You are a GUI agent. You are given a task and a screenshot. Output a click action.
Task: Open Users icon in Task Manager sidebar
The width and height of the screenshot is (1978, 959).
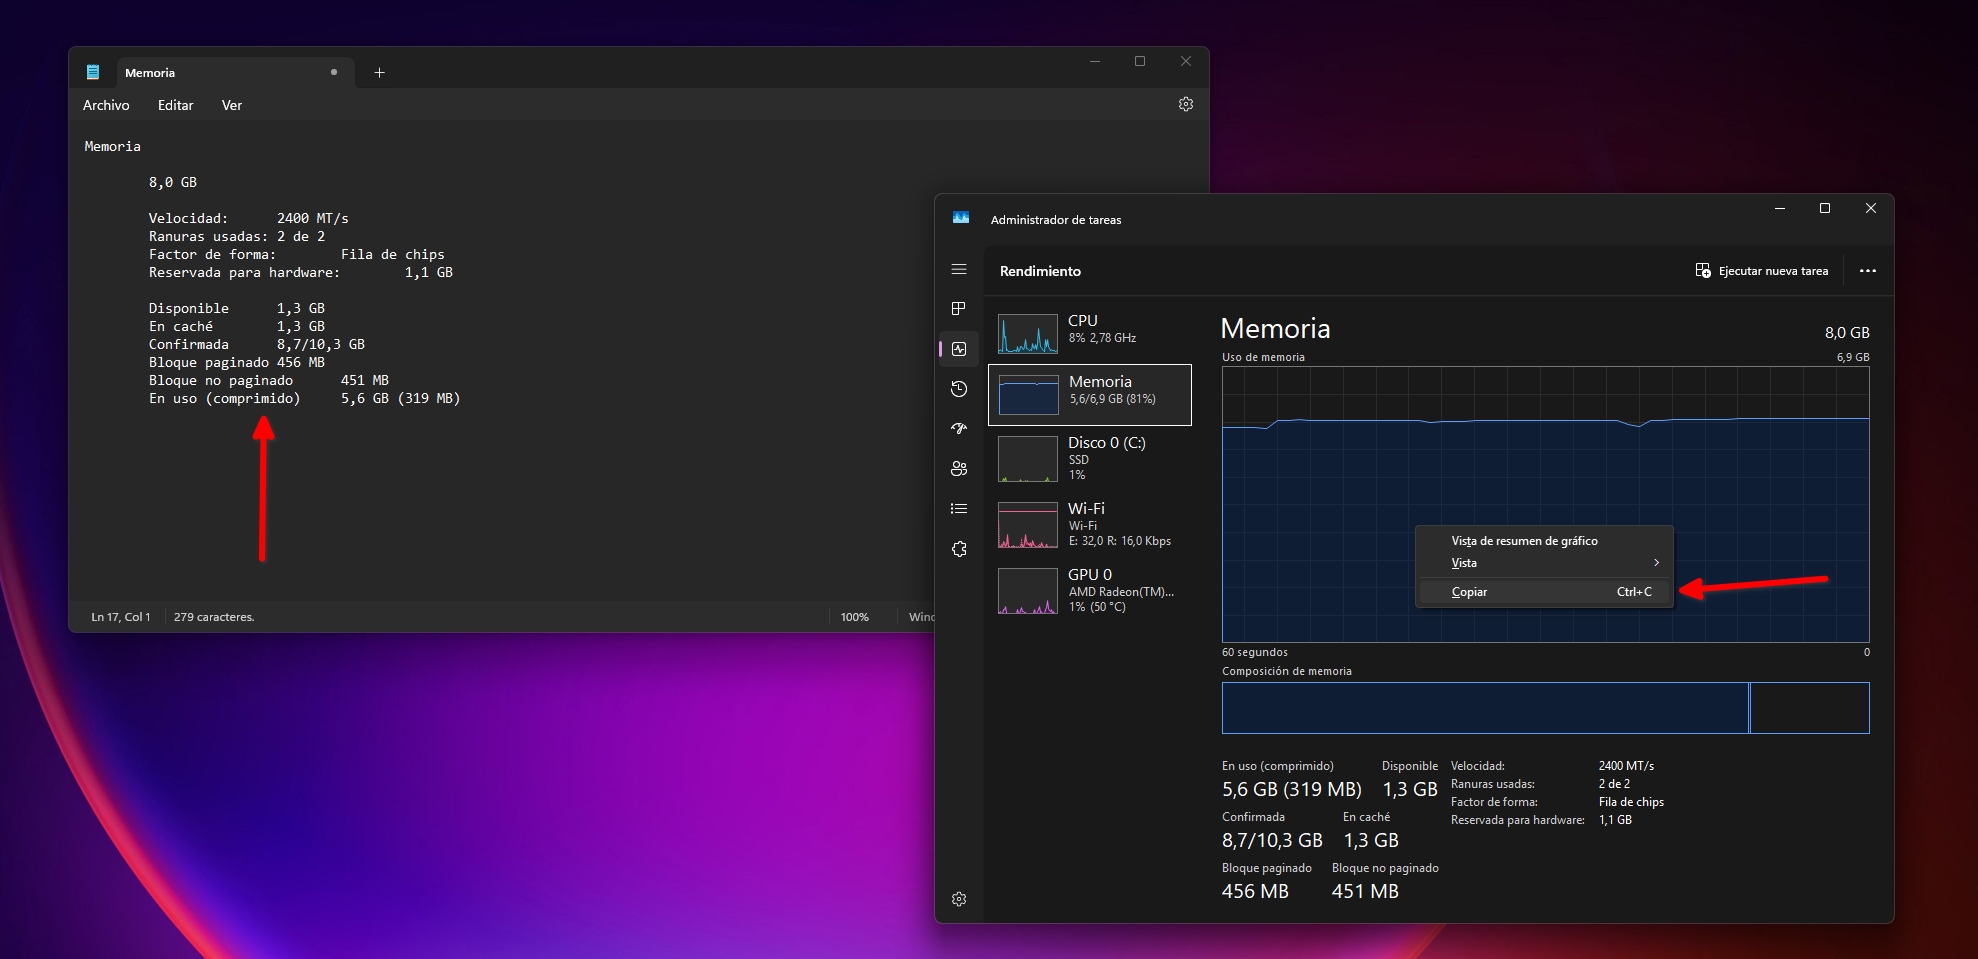959,469
